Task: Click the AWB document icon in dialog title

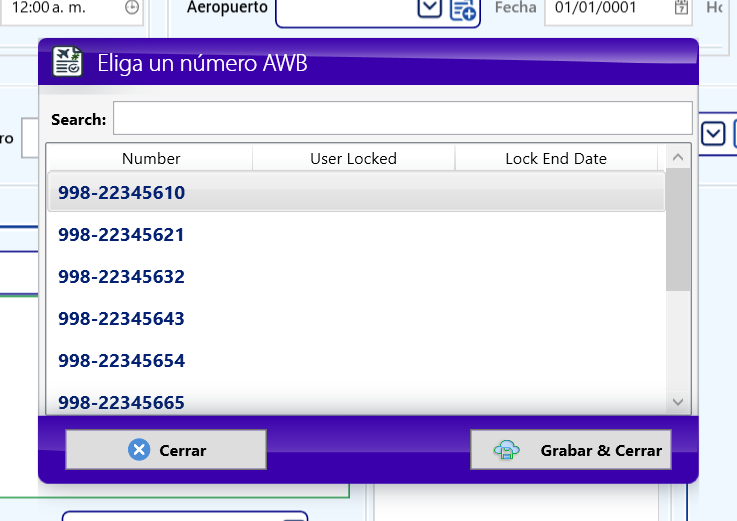Action: (x=67, y=62)
